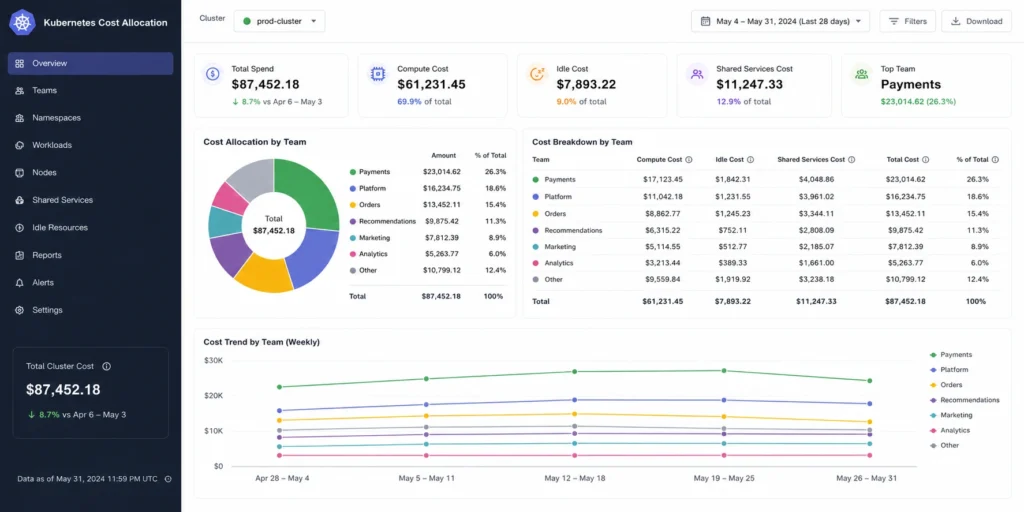Click info icon beside Idle Cost column header
Screen dimensions: 1024x512
pos(750,159)
